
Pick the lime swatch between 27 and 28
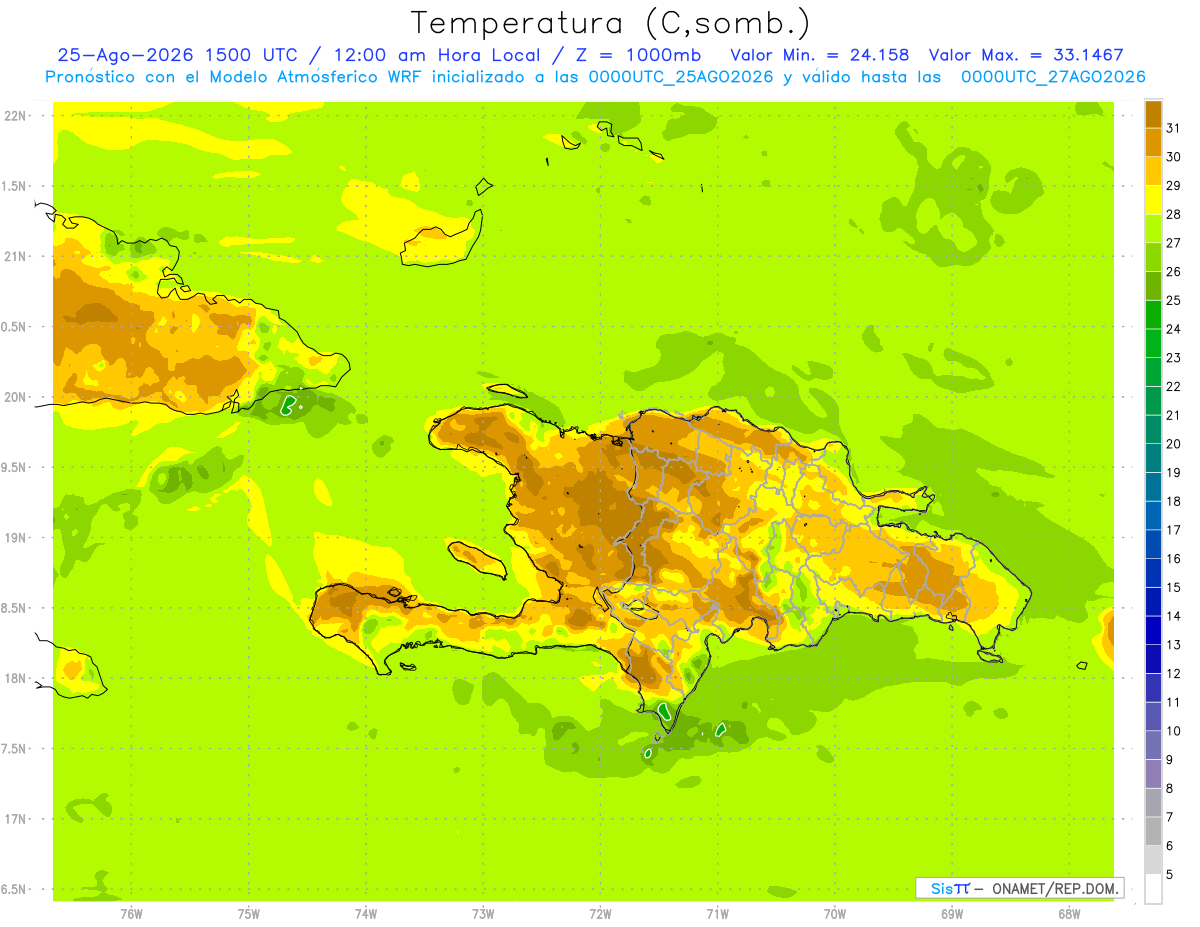click(x=1153, y=228)
